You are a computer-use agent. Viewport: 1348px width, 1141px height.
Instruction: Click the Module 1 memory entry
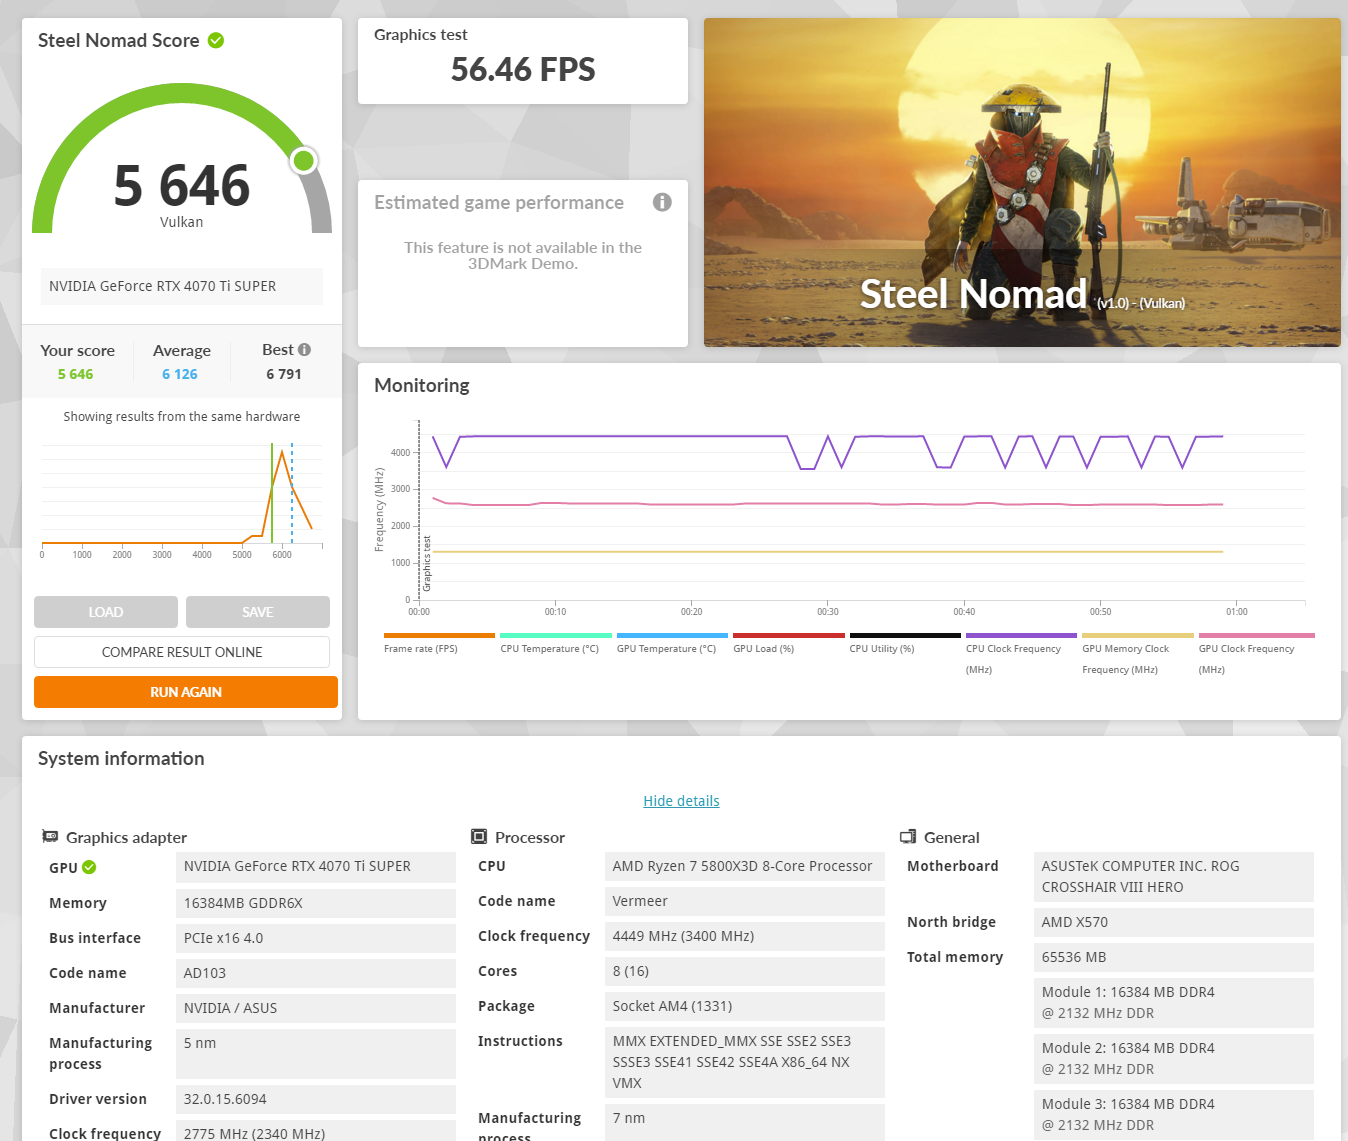[x=1174, y=1003]
